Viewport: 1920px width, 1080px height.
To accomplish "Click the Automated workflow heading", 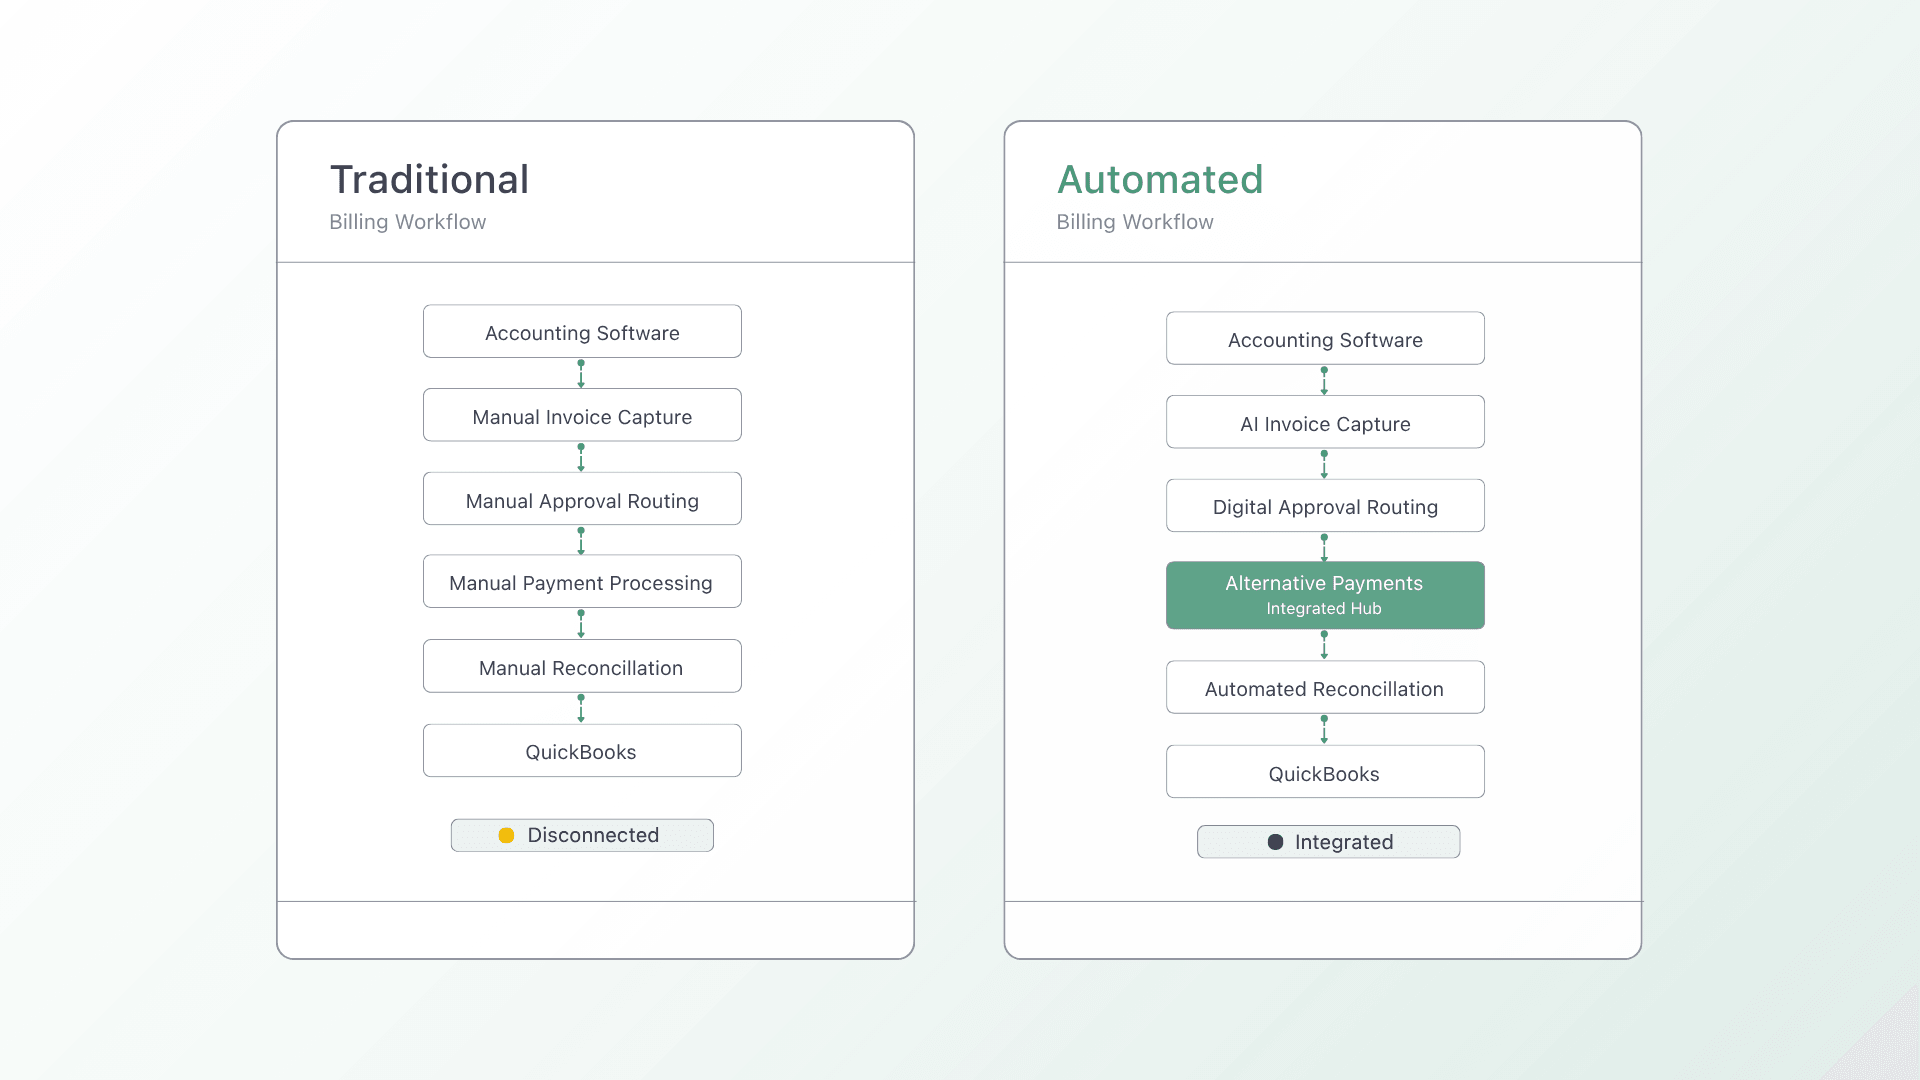I will pos(1160,180).
